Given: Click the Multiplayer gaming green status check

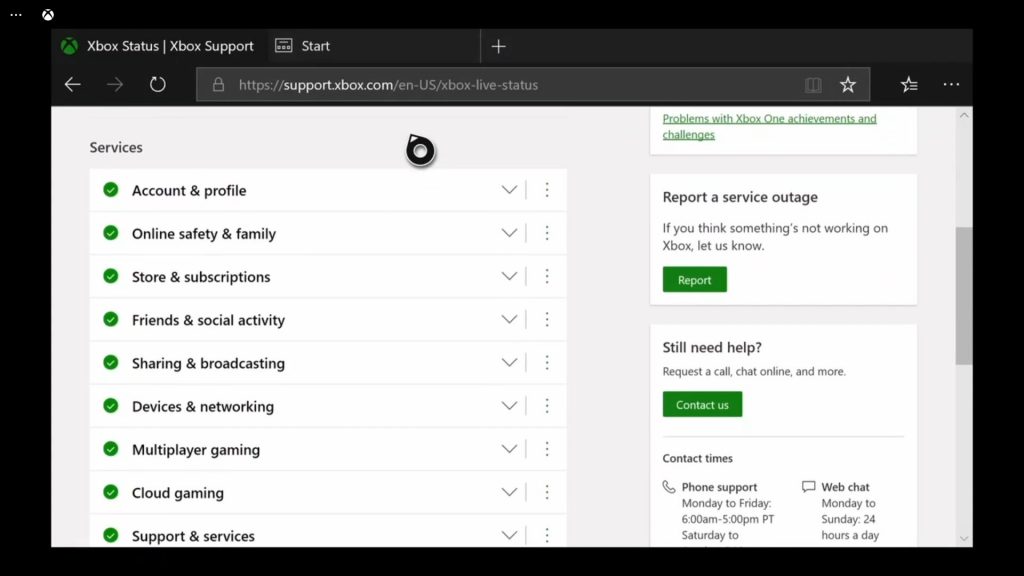Looking at the screenshot, I should 111,449.
